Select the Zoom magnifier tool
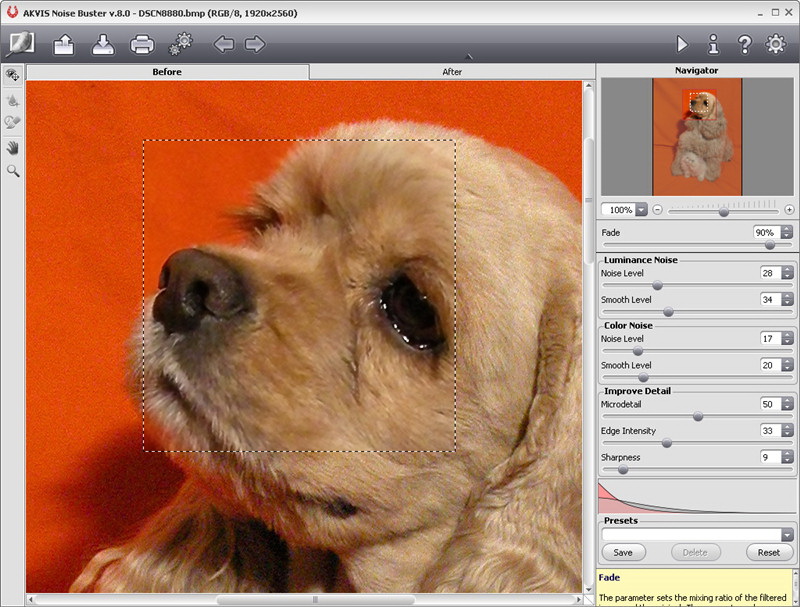This screenshot has height=607, width=800. [x=13, y=171]
